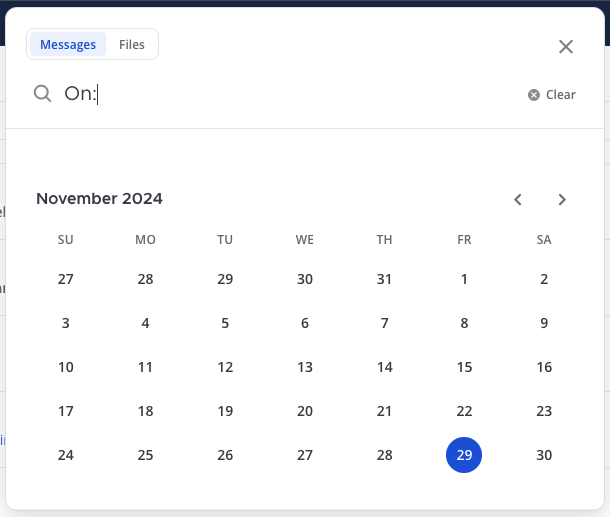Choose October 31 on the calendar
Screen dimensions: 610x517
[x=384, y=279]
